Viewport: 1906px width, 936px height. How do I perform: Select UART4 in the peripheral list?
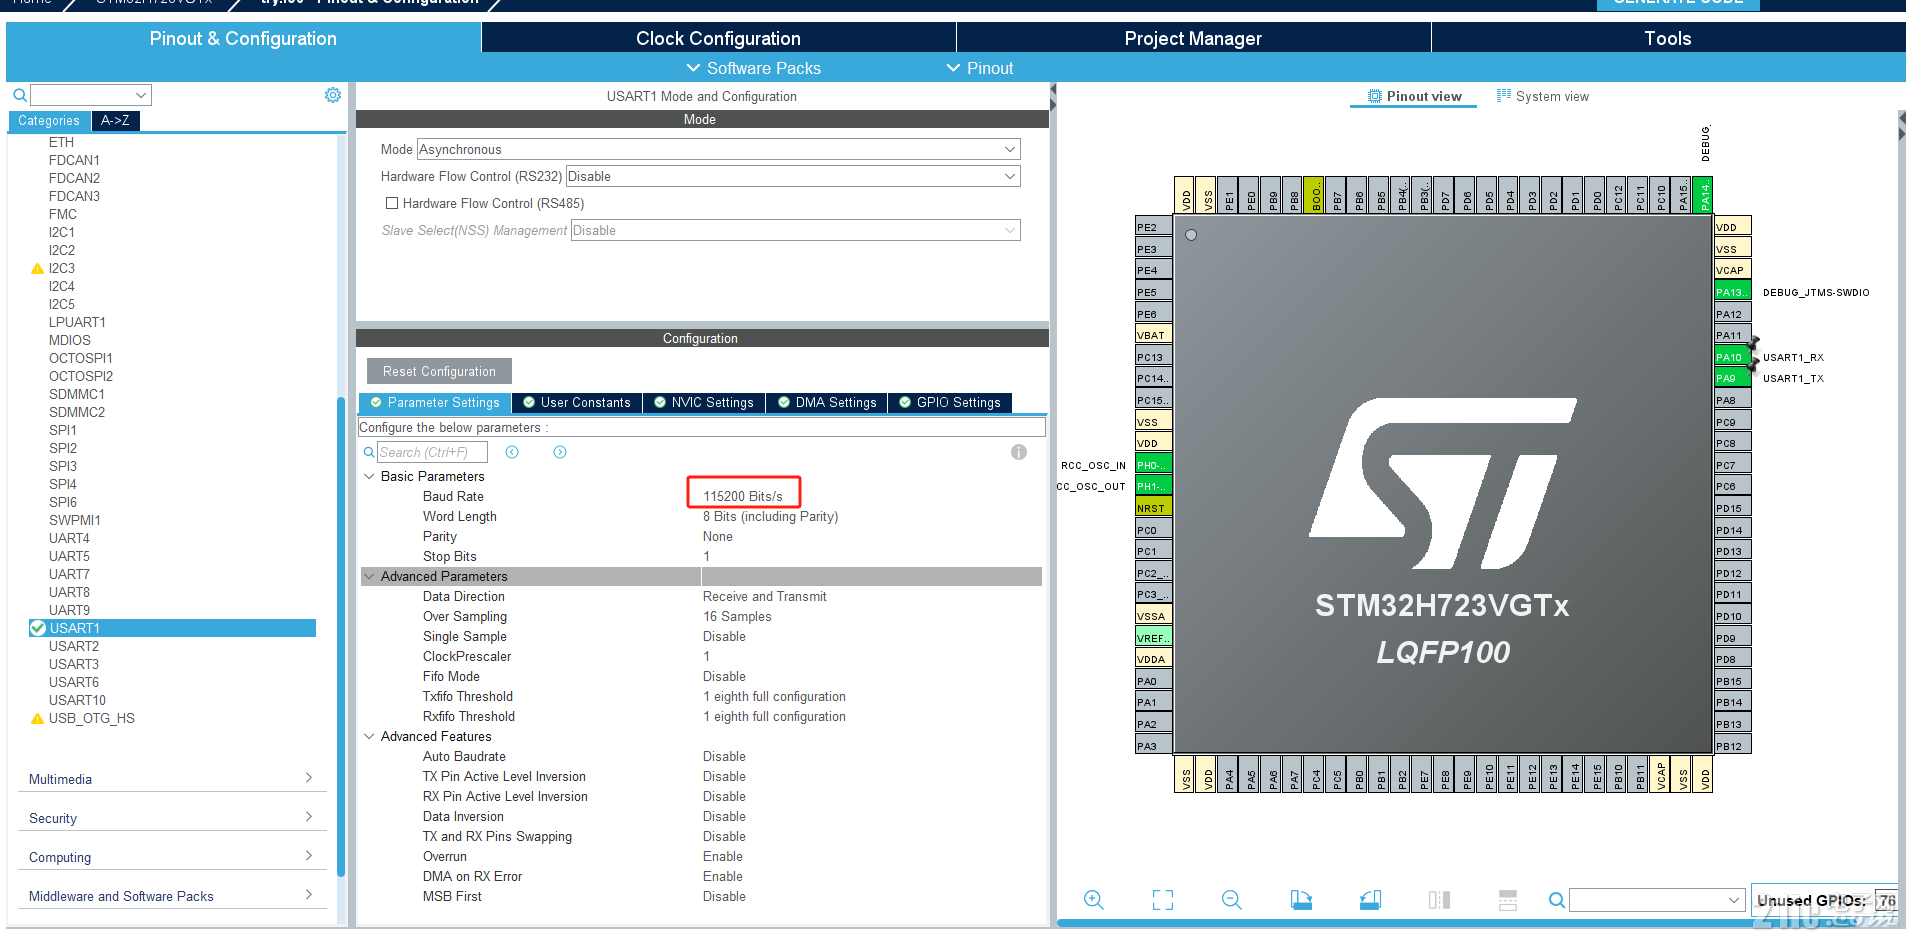pyautogui.click(x=69, y=538)
